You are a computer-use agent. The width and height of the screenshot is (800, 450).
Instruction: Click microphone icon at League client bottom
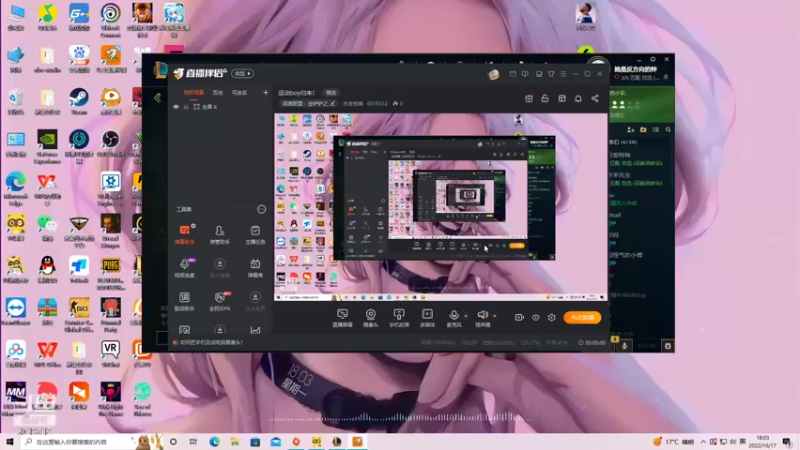624,346
